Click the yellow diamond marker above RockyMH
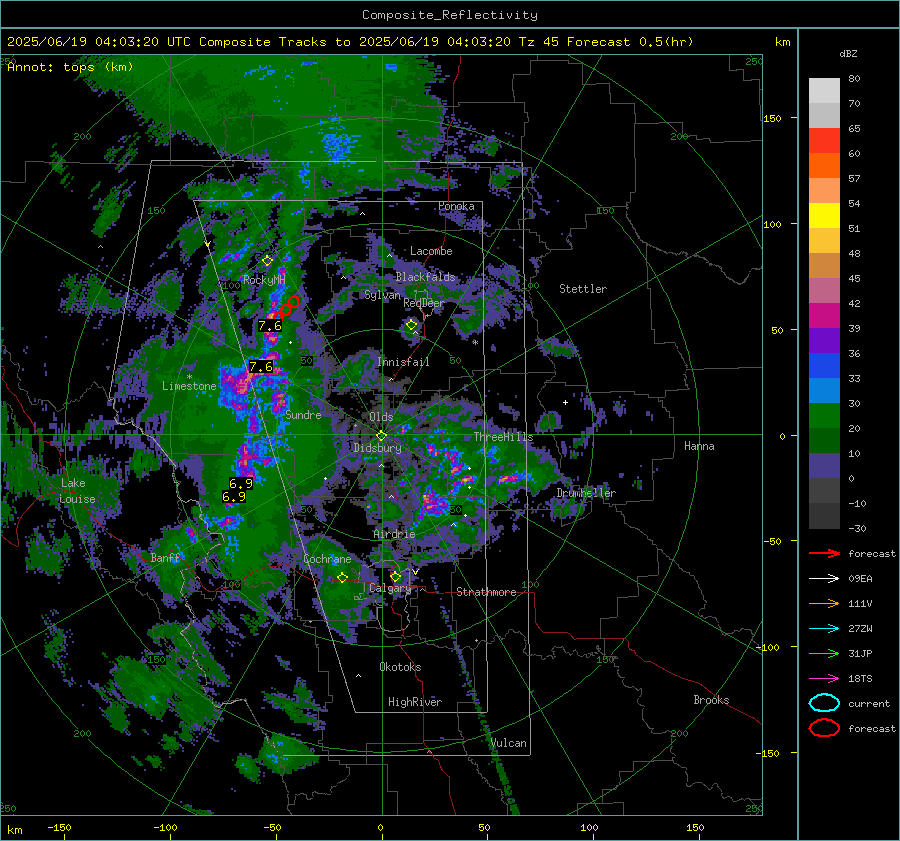Viewport: 900px width, 841px height. (267, 261)
